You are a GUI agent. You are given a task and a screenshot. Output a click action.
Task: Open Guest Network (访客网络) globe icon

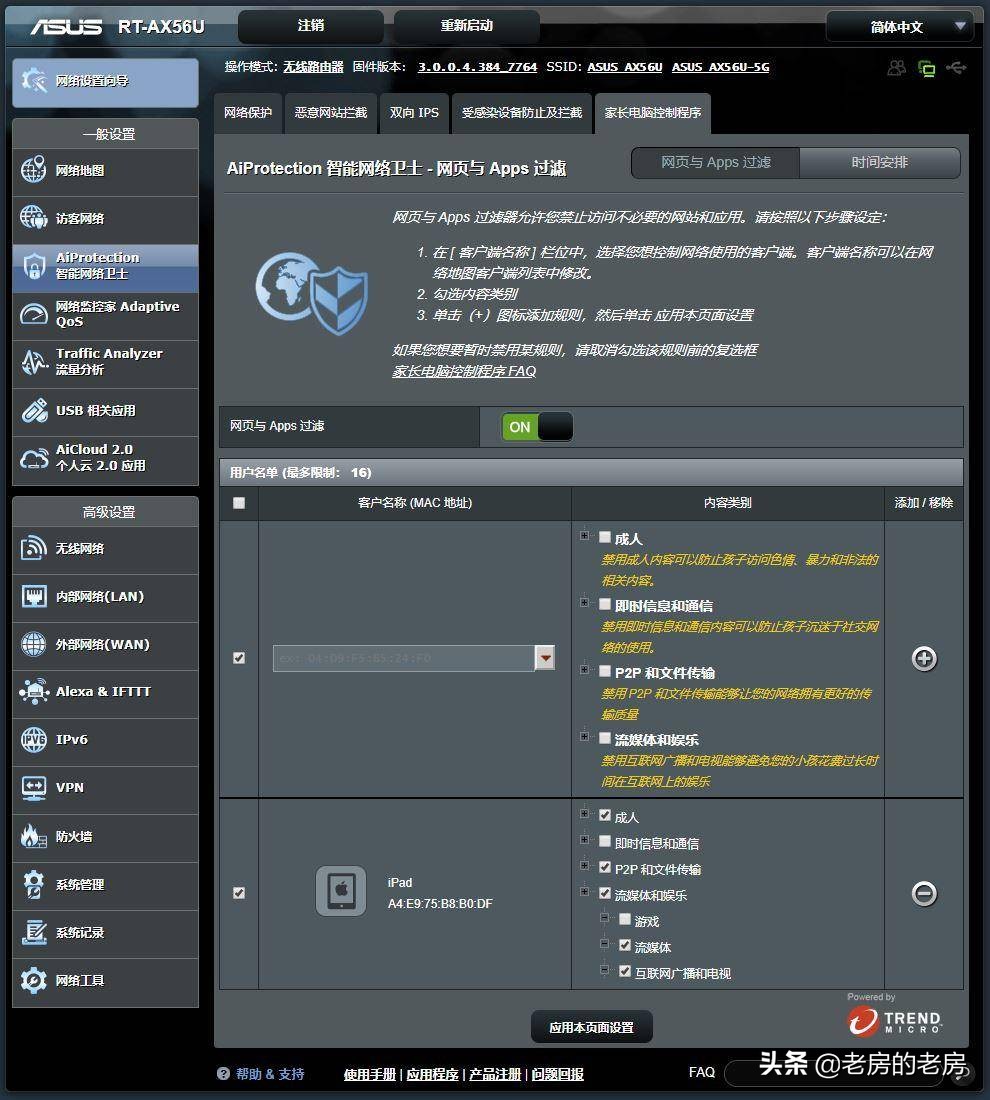[x=33, y=217]
